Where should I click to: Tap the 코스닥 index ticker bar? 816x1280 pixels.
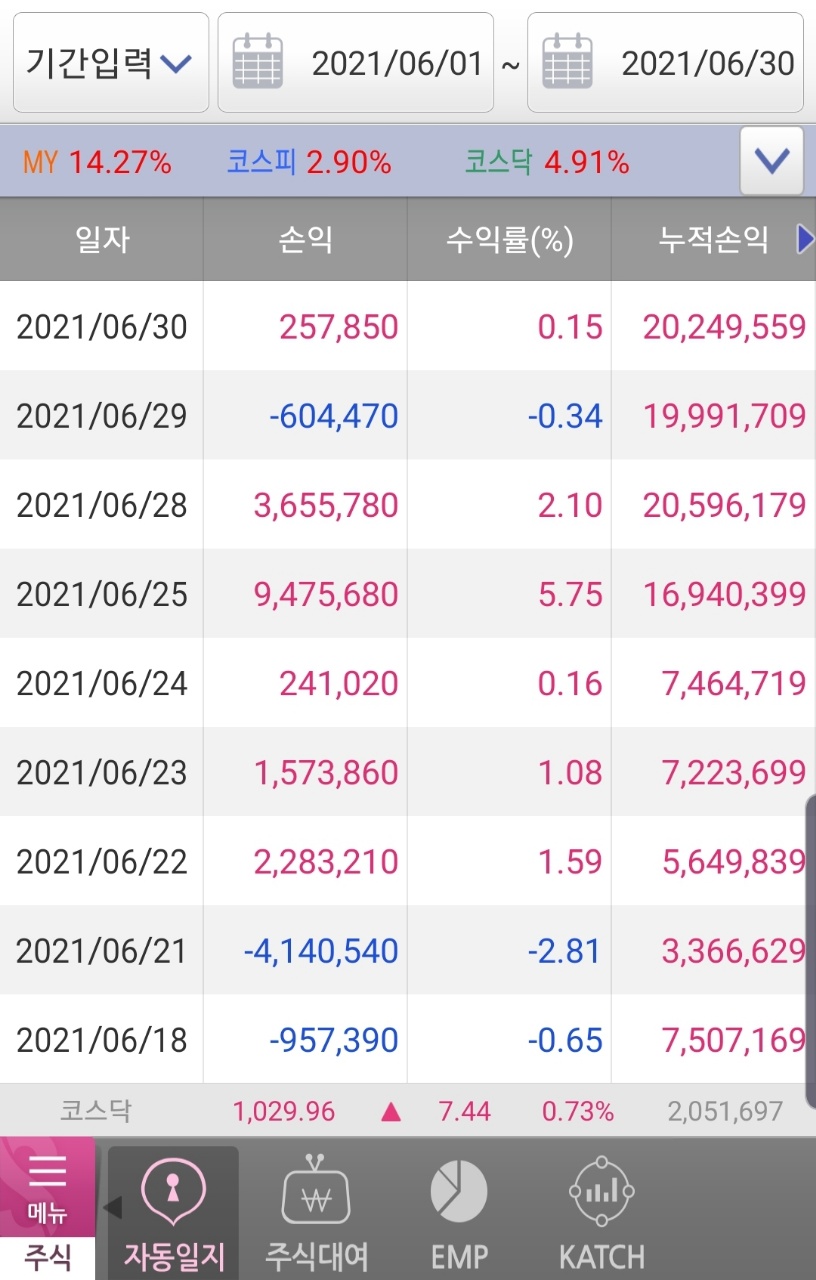pos(408,1111)
